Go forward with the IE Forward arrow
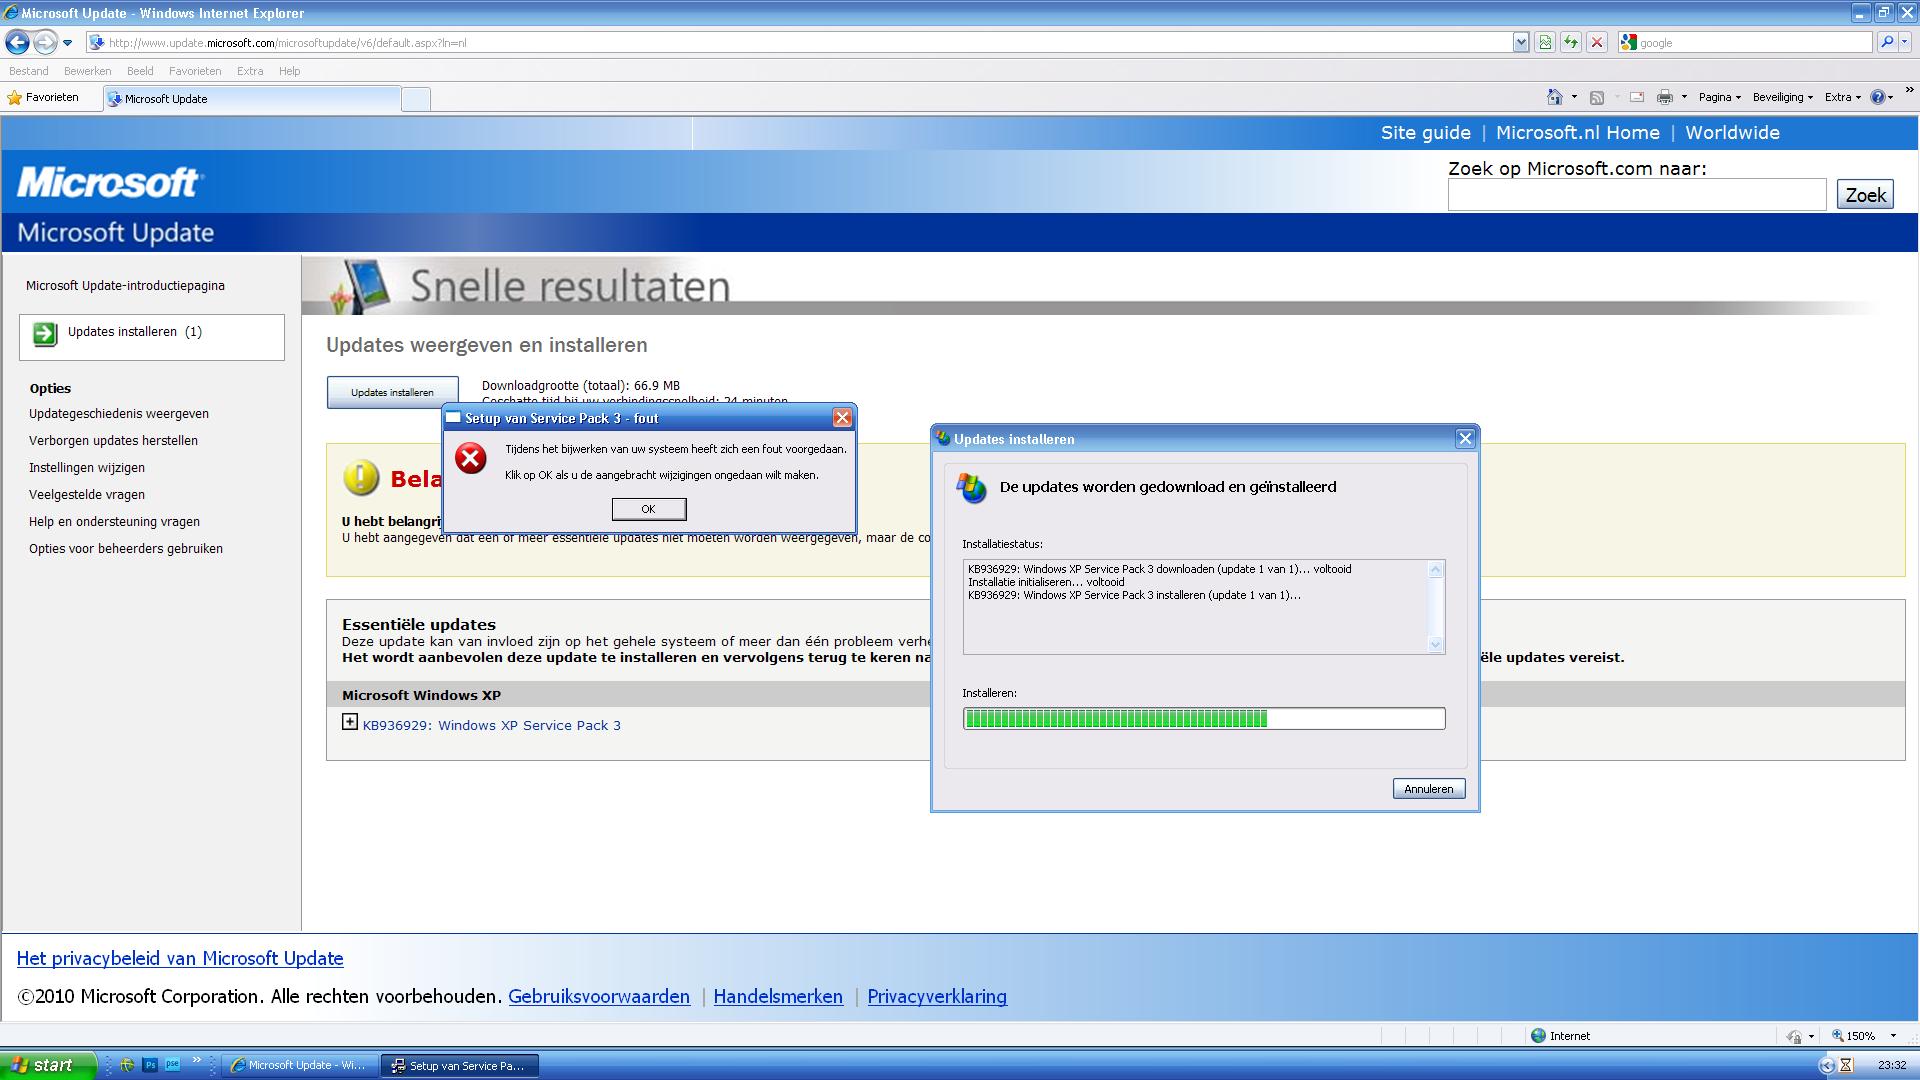Screen dimensions: 1920x1080 45,42
